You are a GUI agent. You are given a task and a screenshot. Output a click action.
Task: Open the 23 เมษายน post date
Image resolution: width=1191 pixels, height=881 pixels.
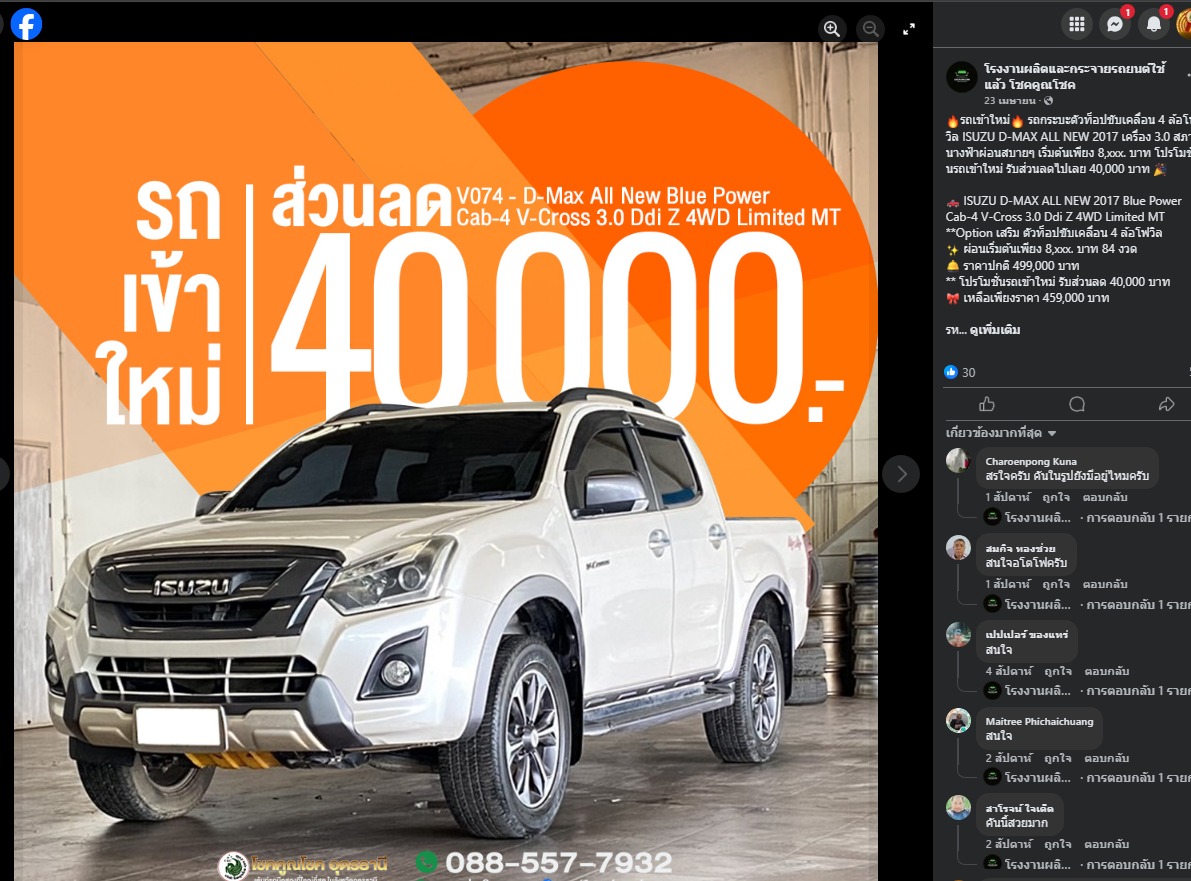point(1009,100)
